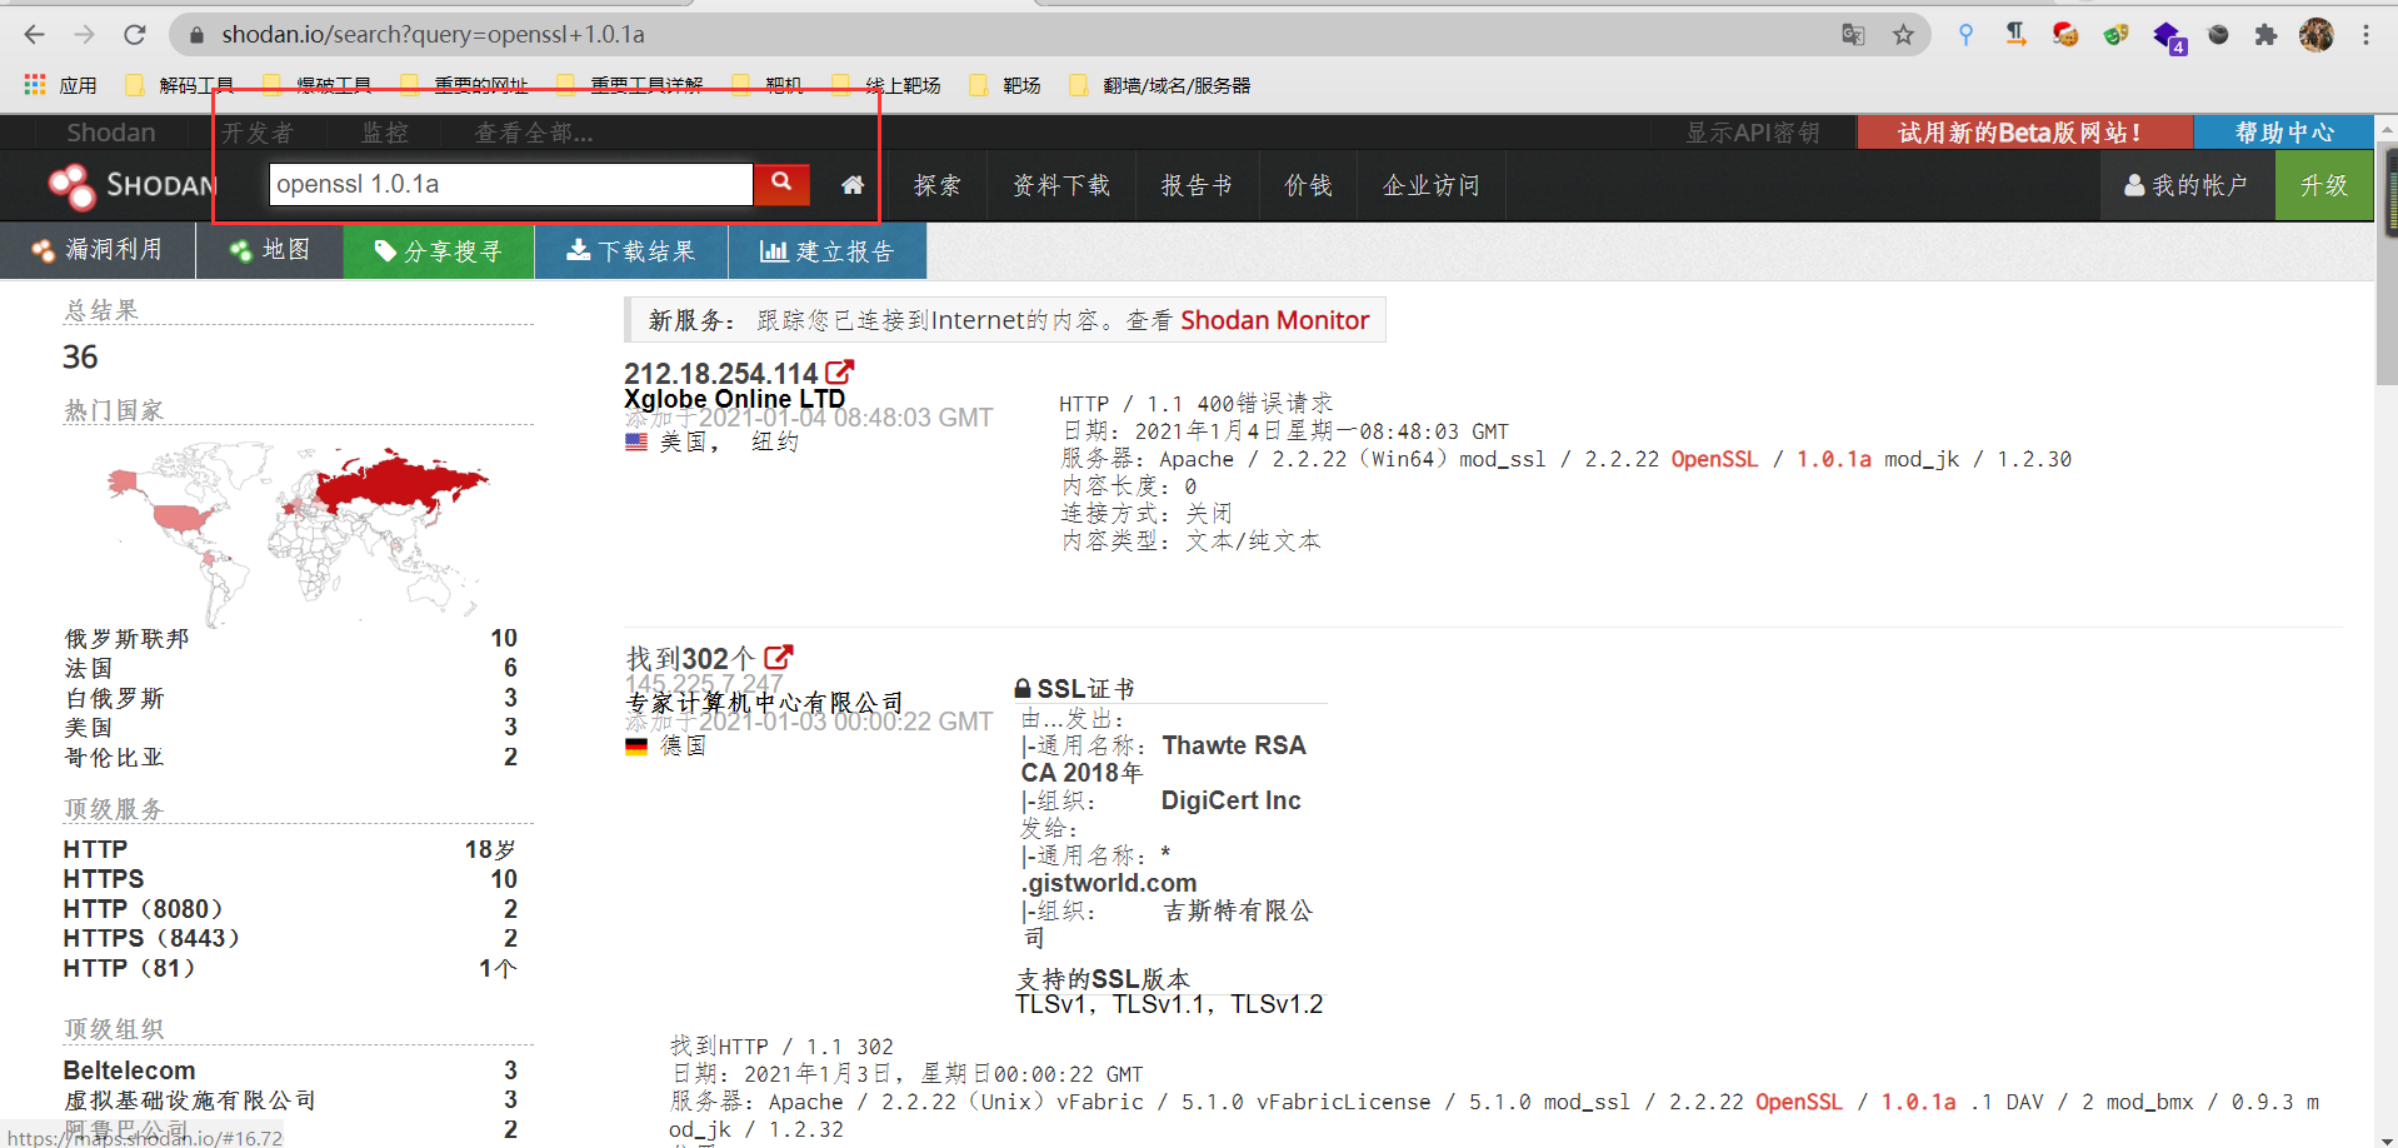The image size is (2398, 1148).
Task: Click the green 升级 upgrade button
Action: click(x=2324, y=185)
